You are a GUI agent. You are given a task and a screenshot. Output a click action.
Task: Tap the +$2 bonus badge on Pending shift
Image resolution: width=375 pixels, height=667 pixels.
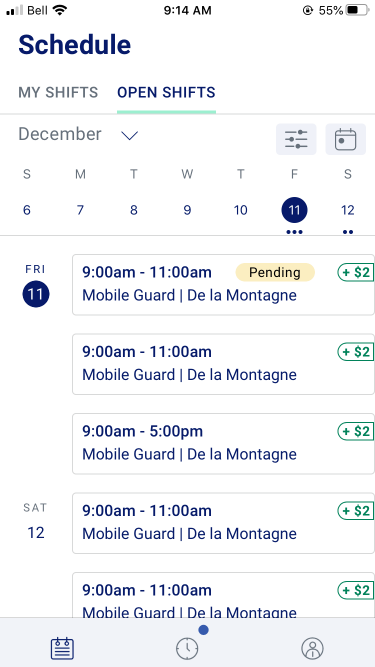[356, 272]
